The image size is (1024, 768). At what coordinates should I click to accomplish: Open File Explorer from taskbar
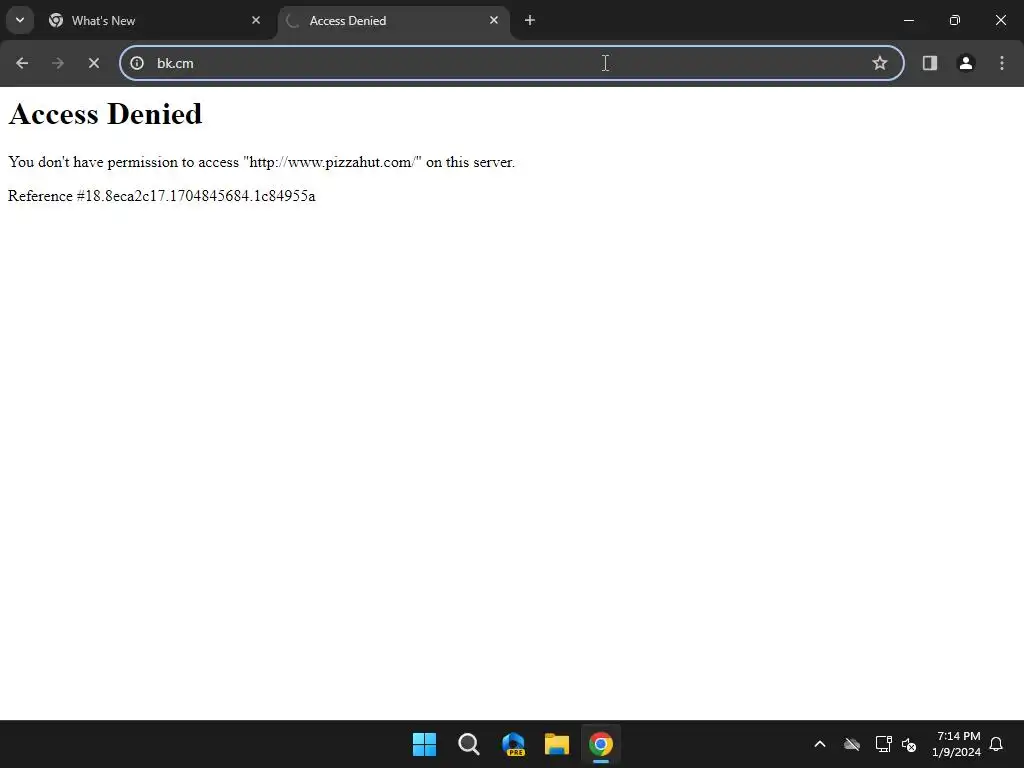[x=557, y=744]
